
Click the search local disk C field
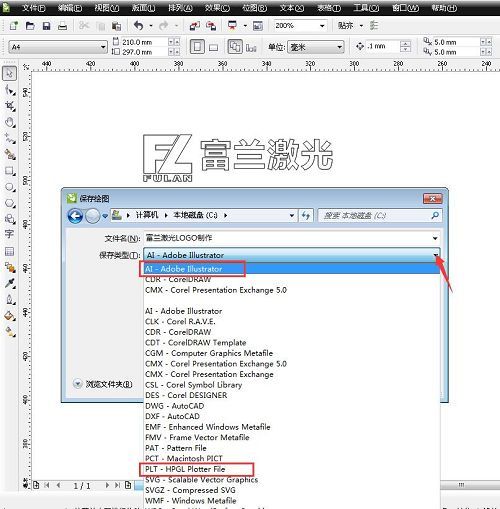380,216
